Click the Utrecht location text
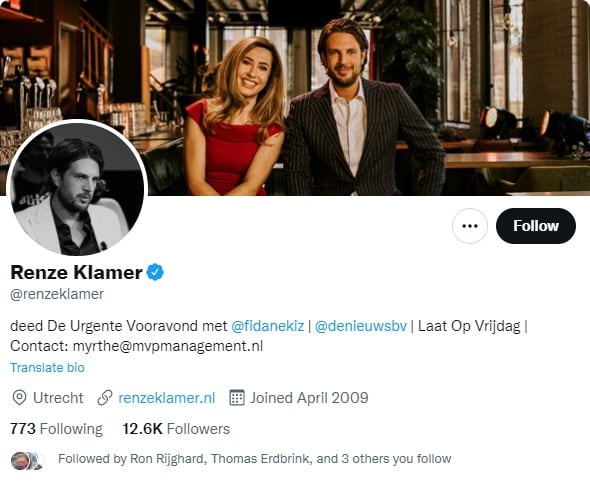Screen dimensions: 590x490 pyautogui.click(x=58, y=398)
